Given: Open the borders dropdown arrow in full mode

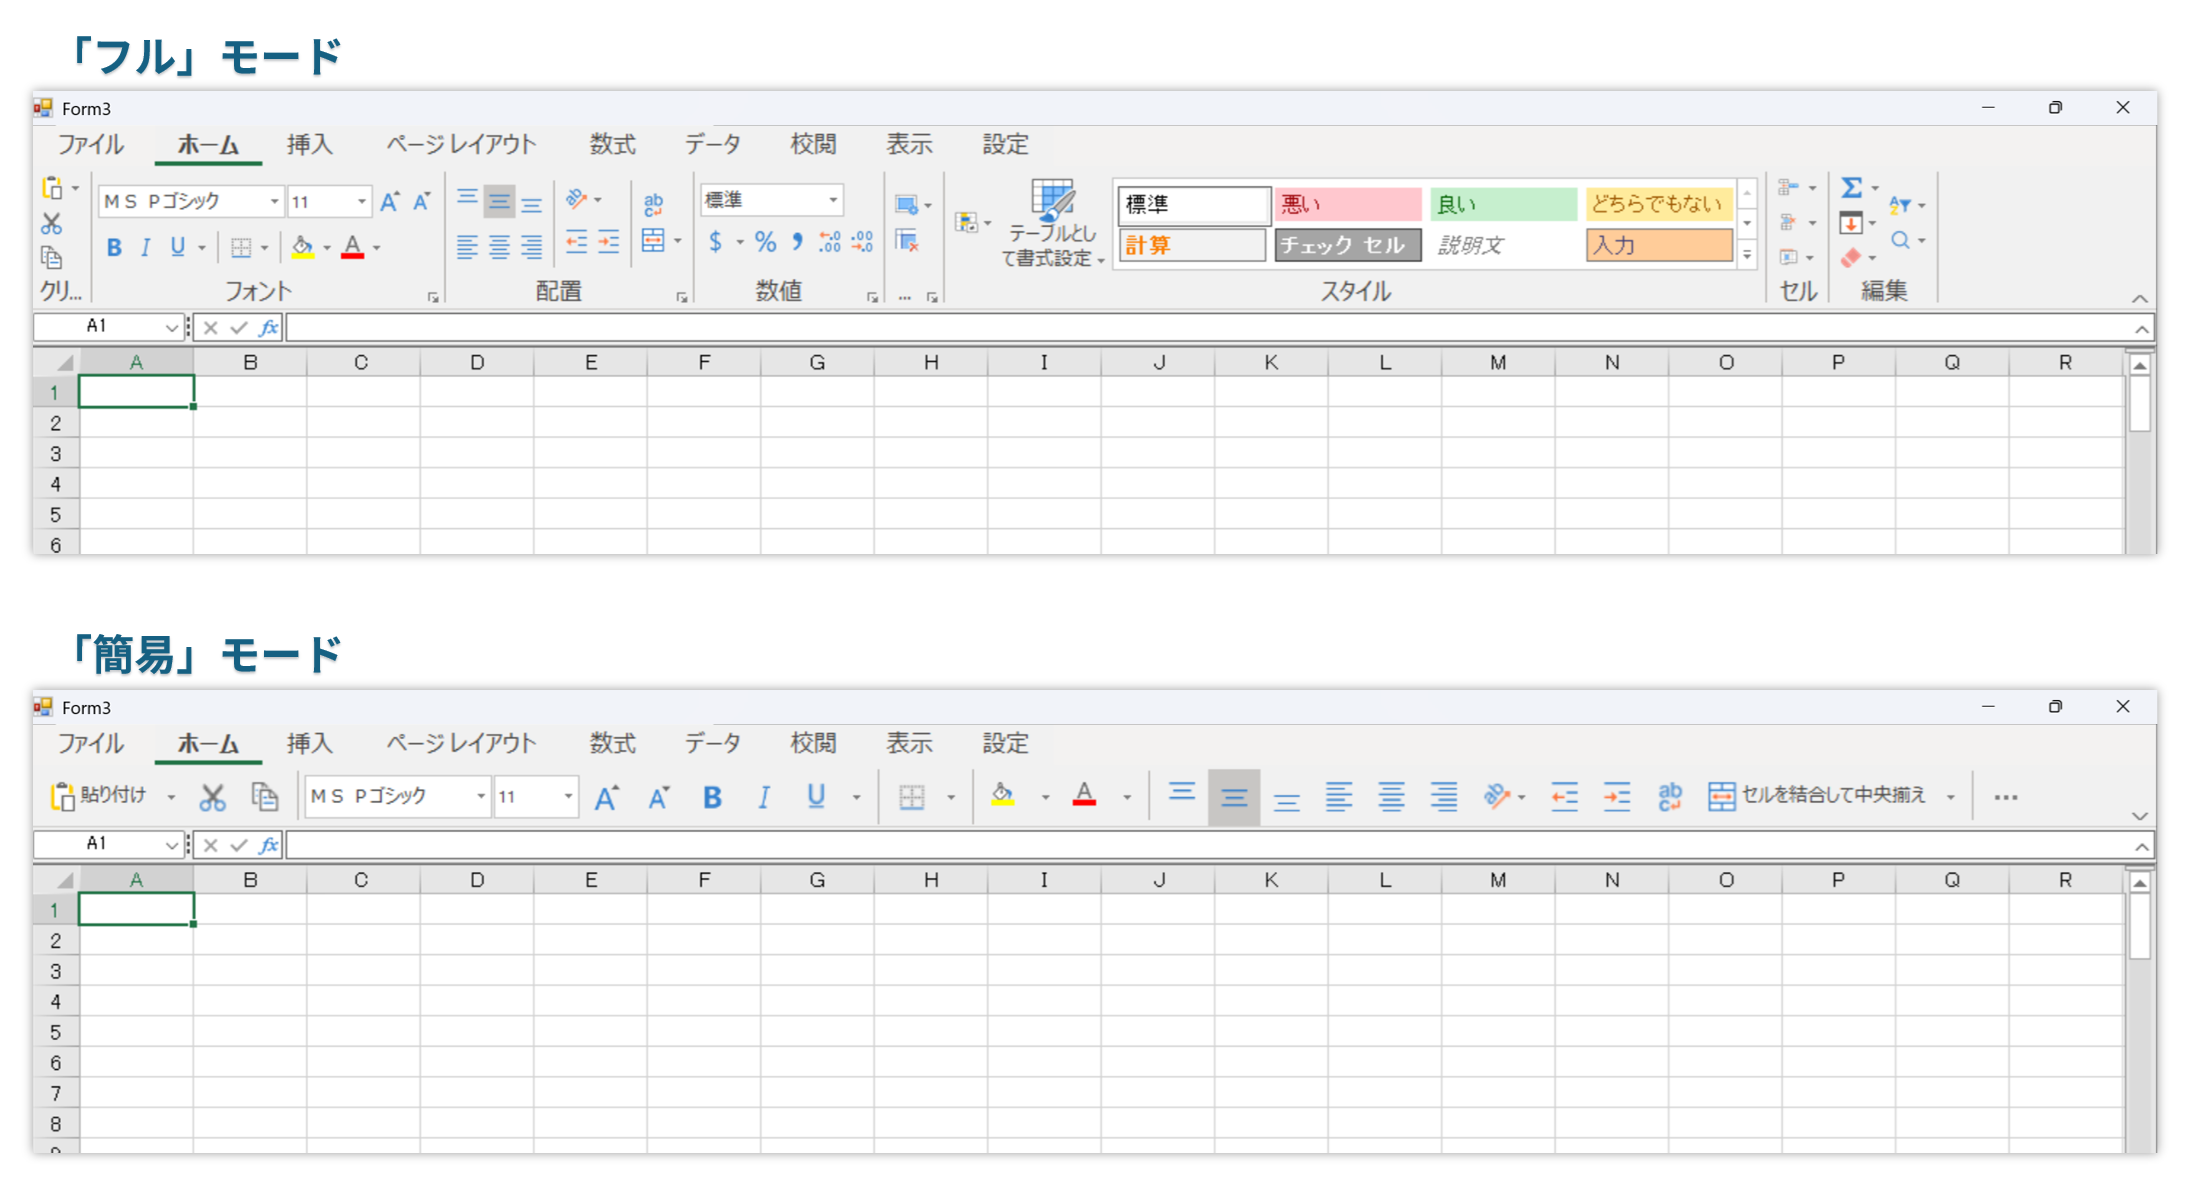Looking at the screenshot, I should click(264, 247).
